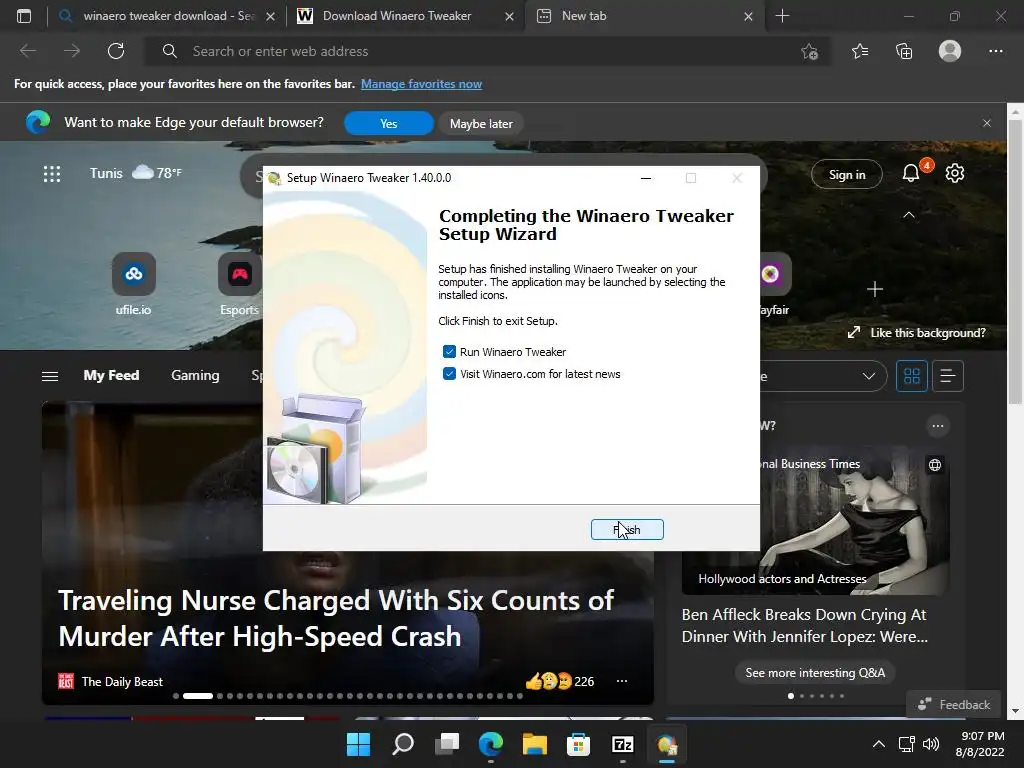
Task: Open Traveling Nurse Charged news headline
Action: [x=336, y=618]
